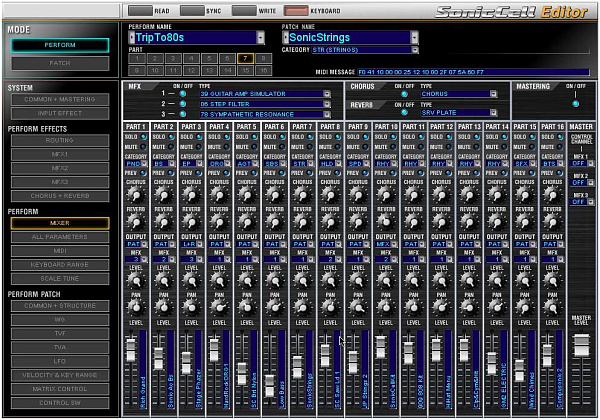
Task: Click the WRITE button in top bar
Action: click(244, 11)
